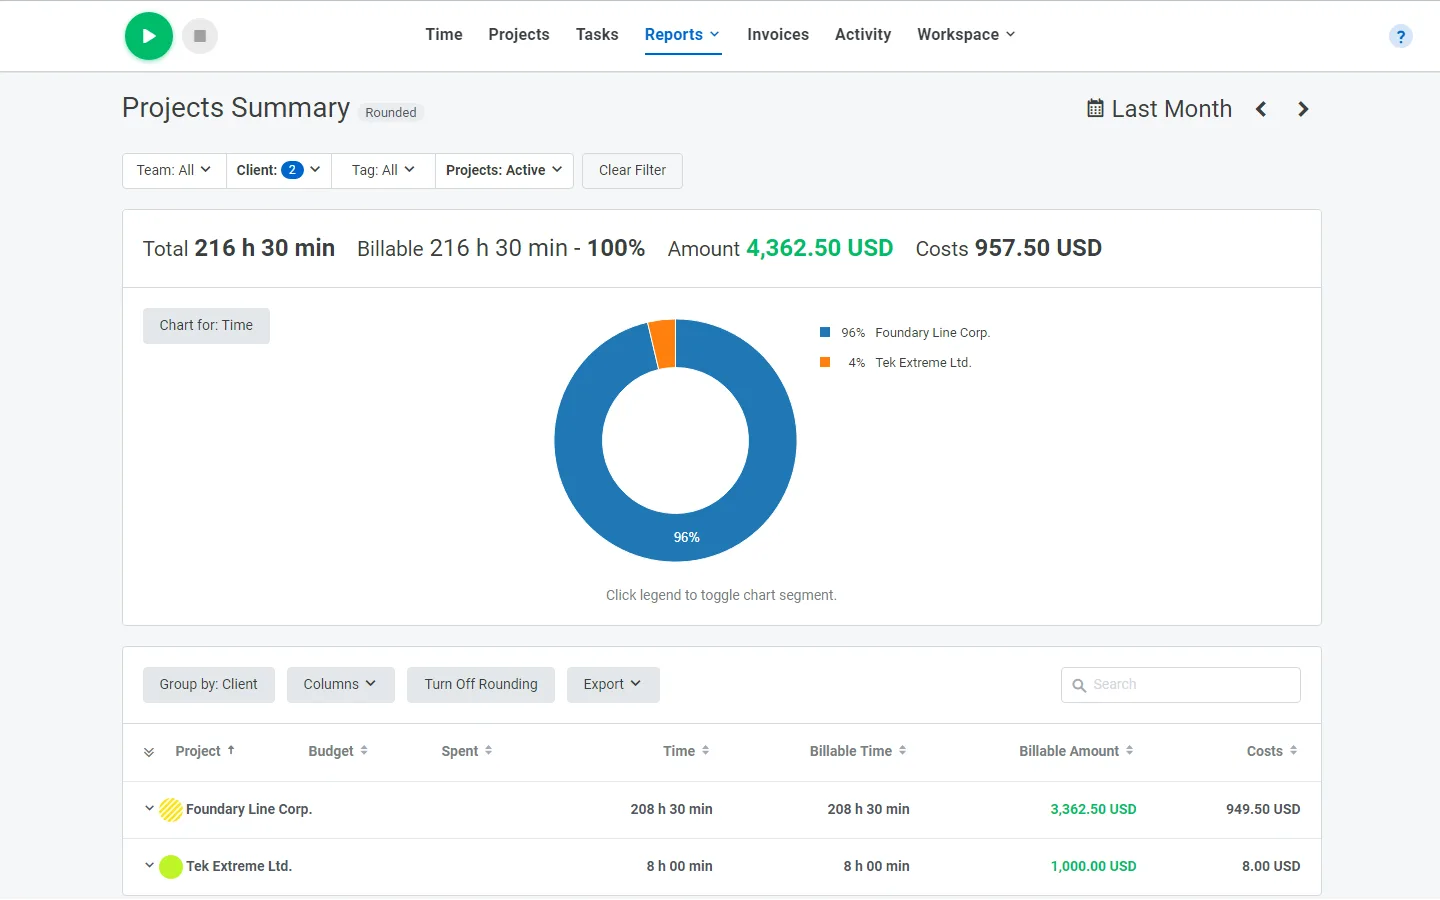
Task: Go to Projects in top navigation
Action: click(519, 35)
